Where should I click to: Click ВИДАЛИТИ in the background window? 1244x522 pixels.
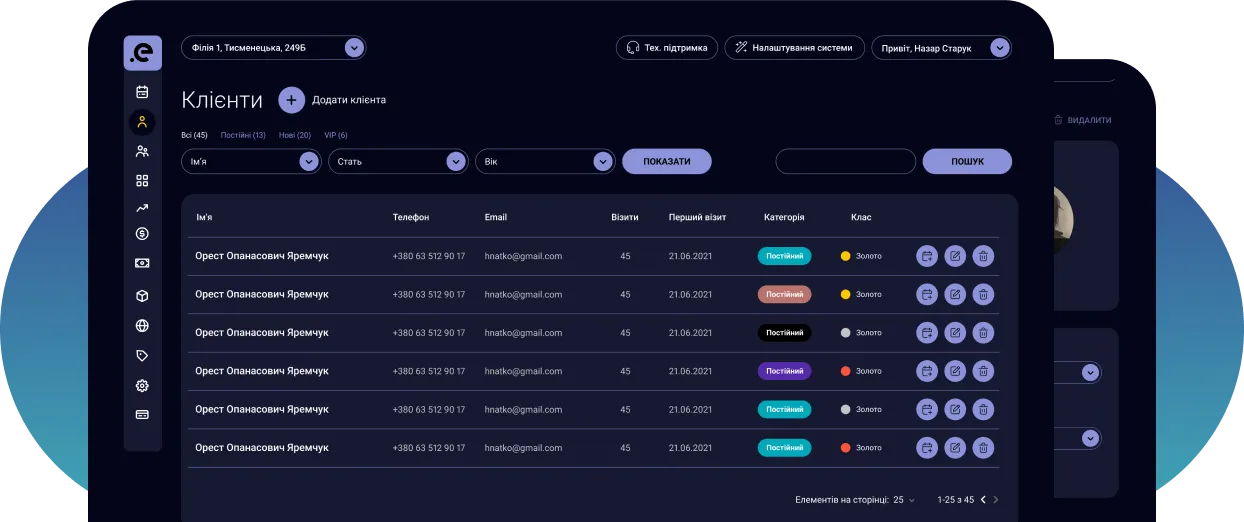[x=1083, y=120]
